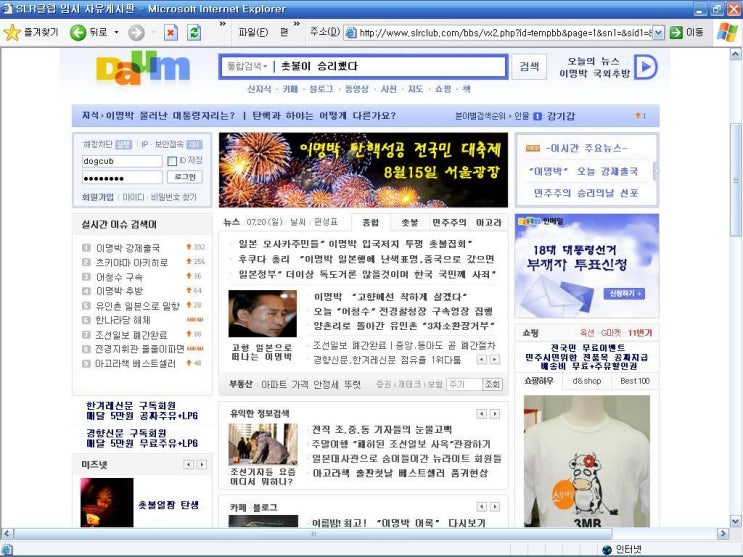
Task: Open the 이명박 강제출국 trending keyword
Action: point(128,248)
